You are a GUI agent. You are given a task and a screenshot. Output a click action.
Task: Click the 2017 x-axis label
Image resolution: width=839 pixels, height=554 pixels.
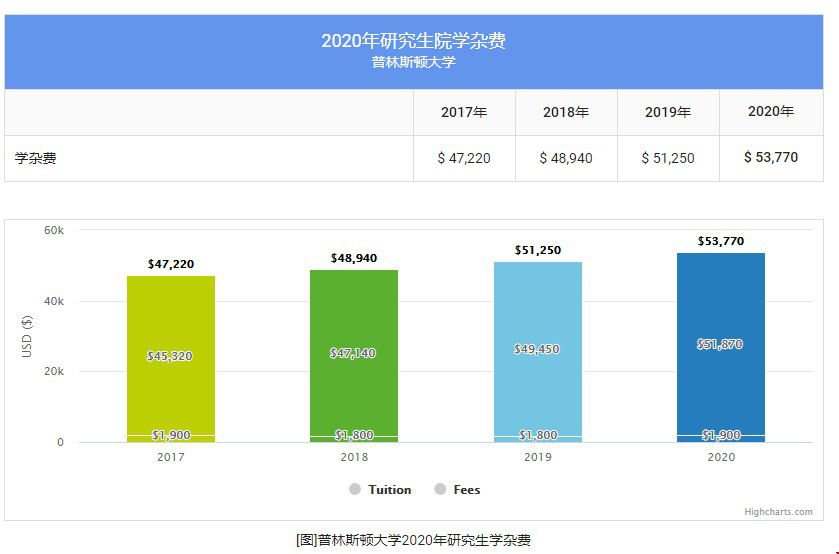tap(171, 457)
